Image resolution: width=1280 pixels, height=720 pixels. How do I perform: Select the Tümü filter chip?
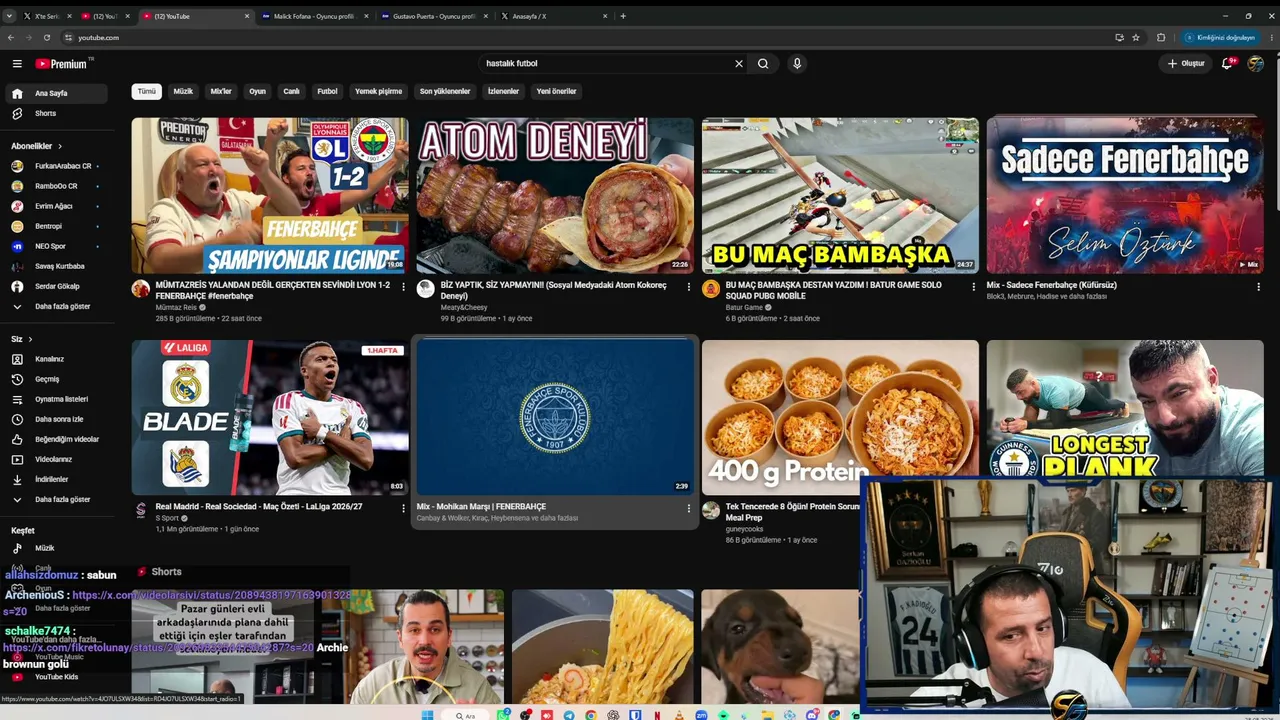(x=147, y=91)
